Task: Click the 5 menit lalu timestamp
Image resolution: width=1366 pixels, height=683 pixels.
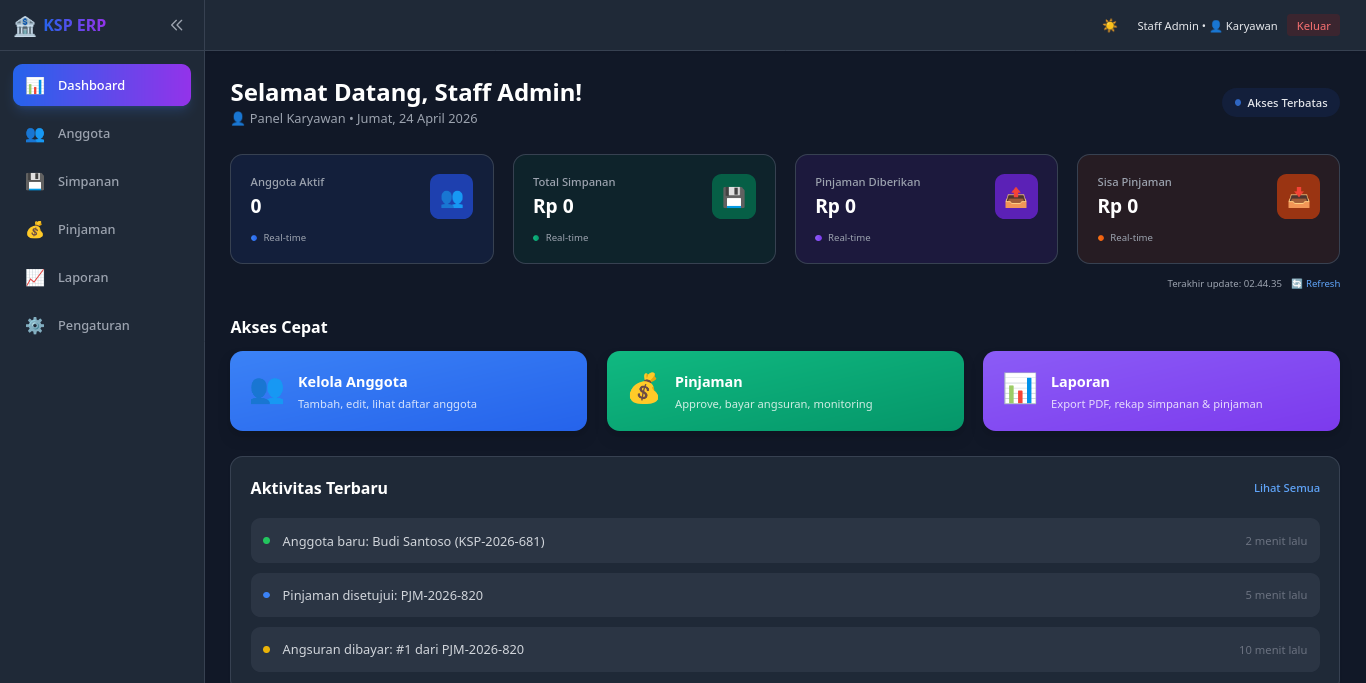Action: 1276,595
